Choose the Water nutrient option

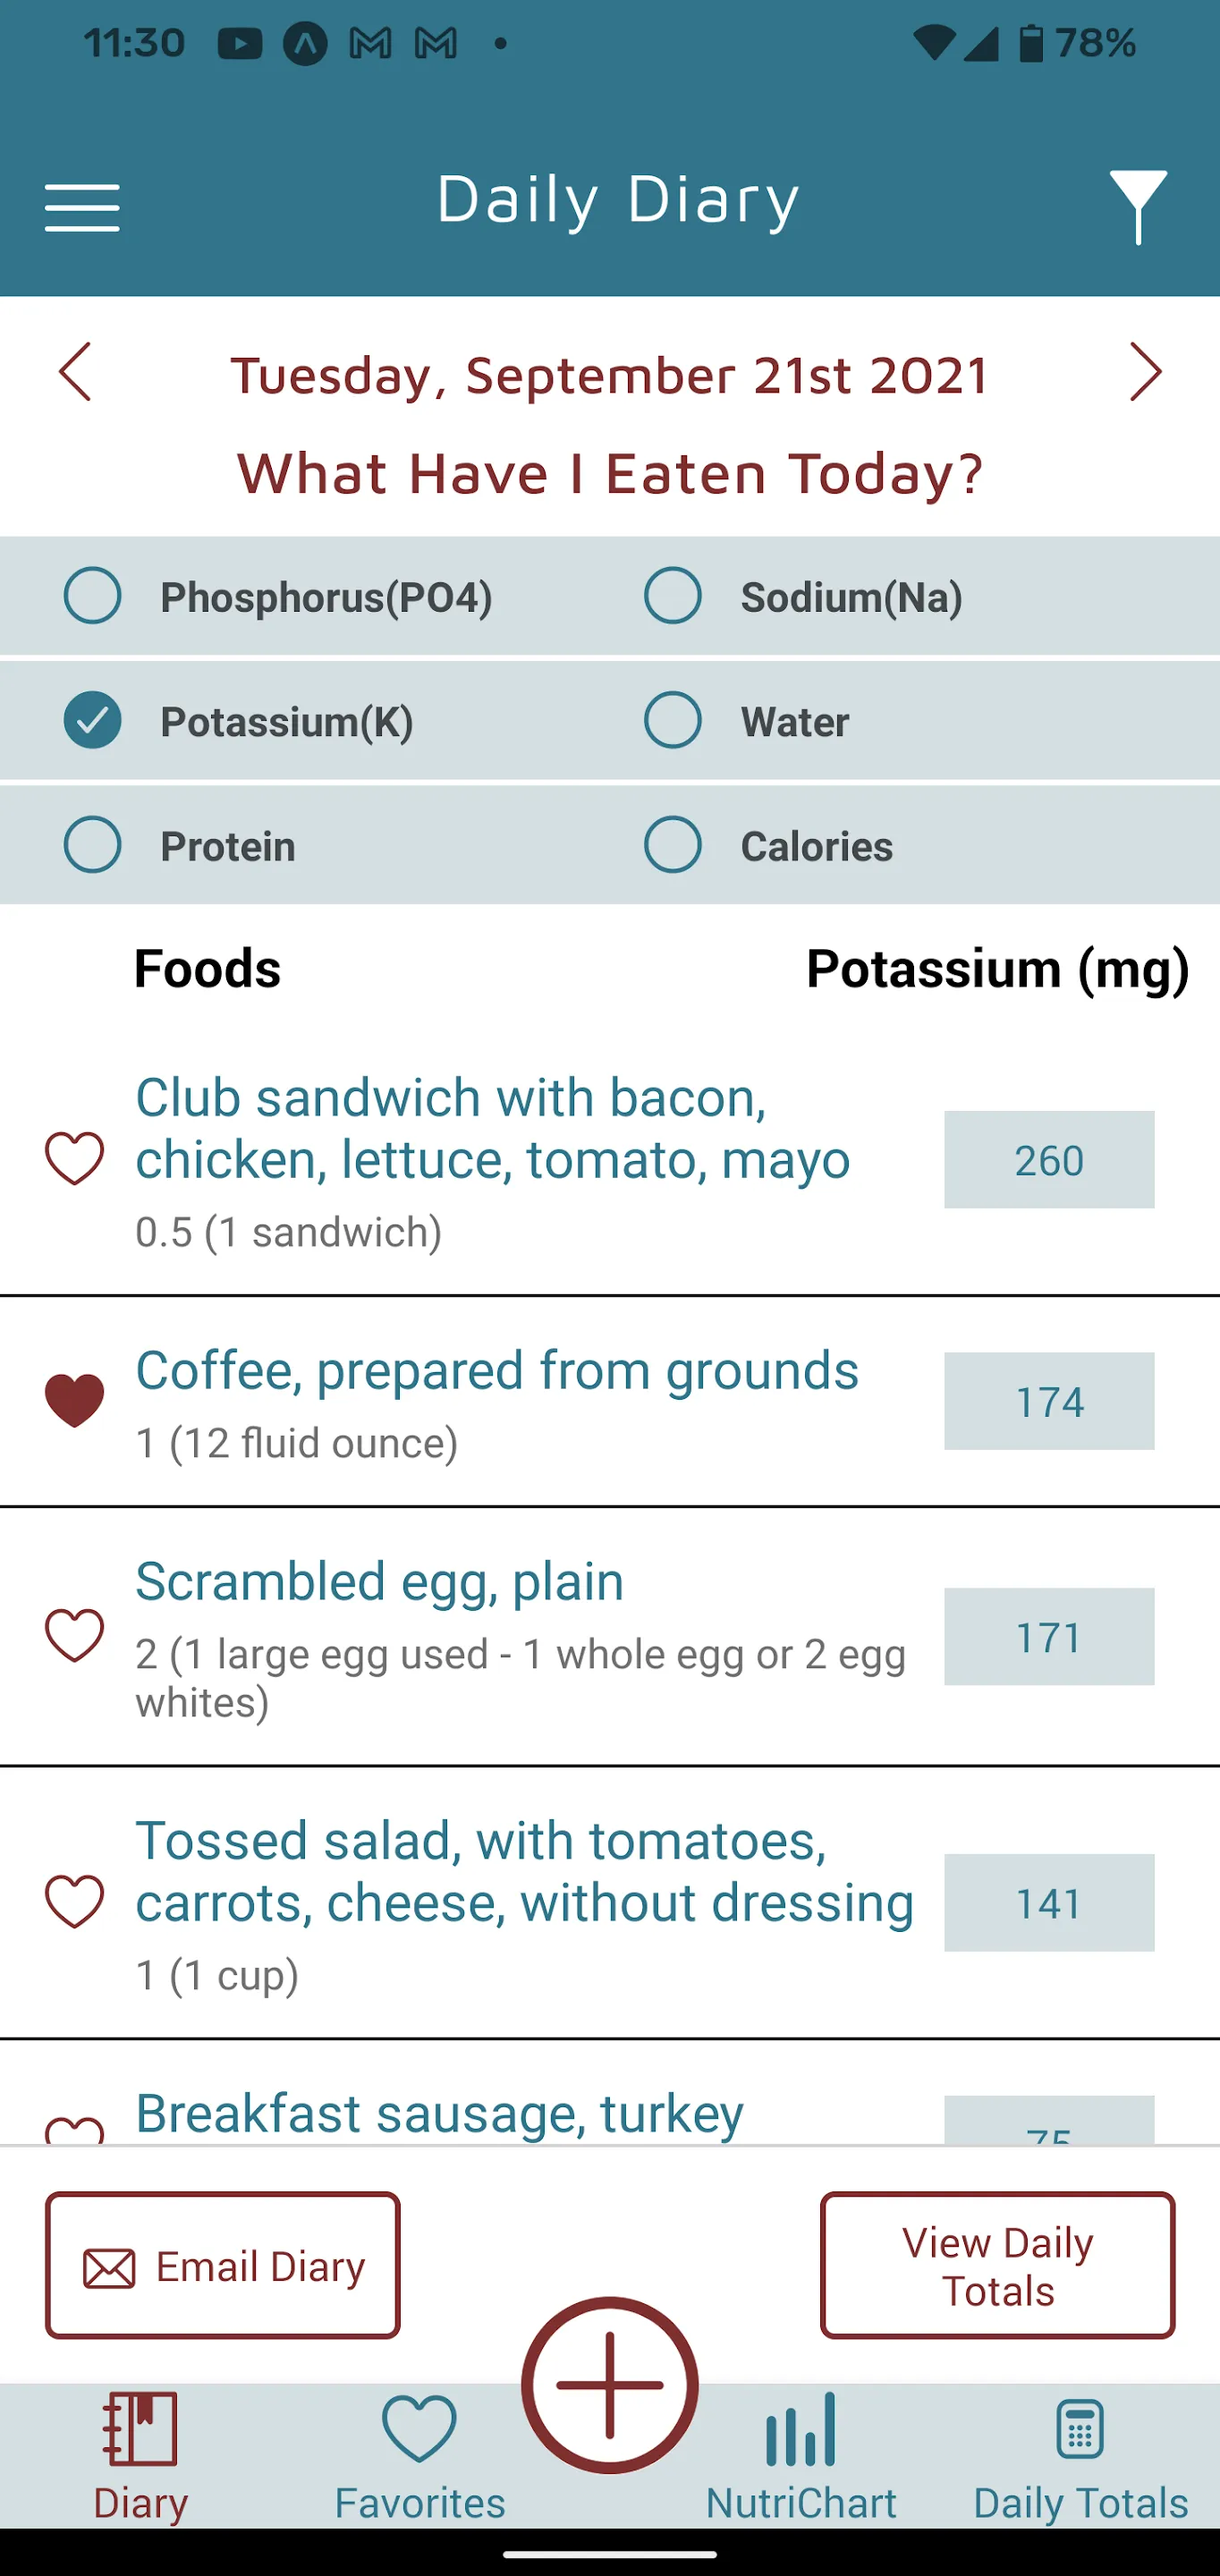click(x=673, y=720)
